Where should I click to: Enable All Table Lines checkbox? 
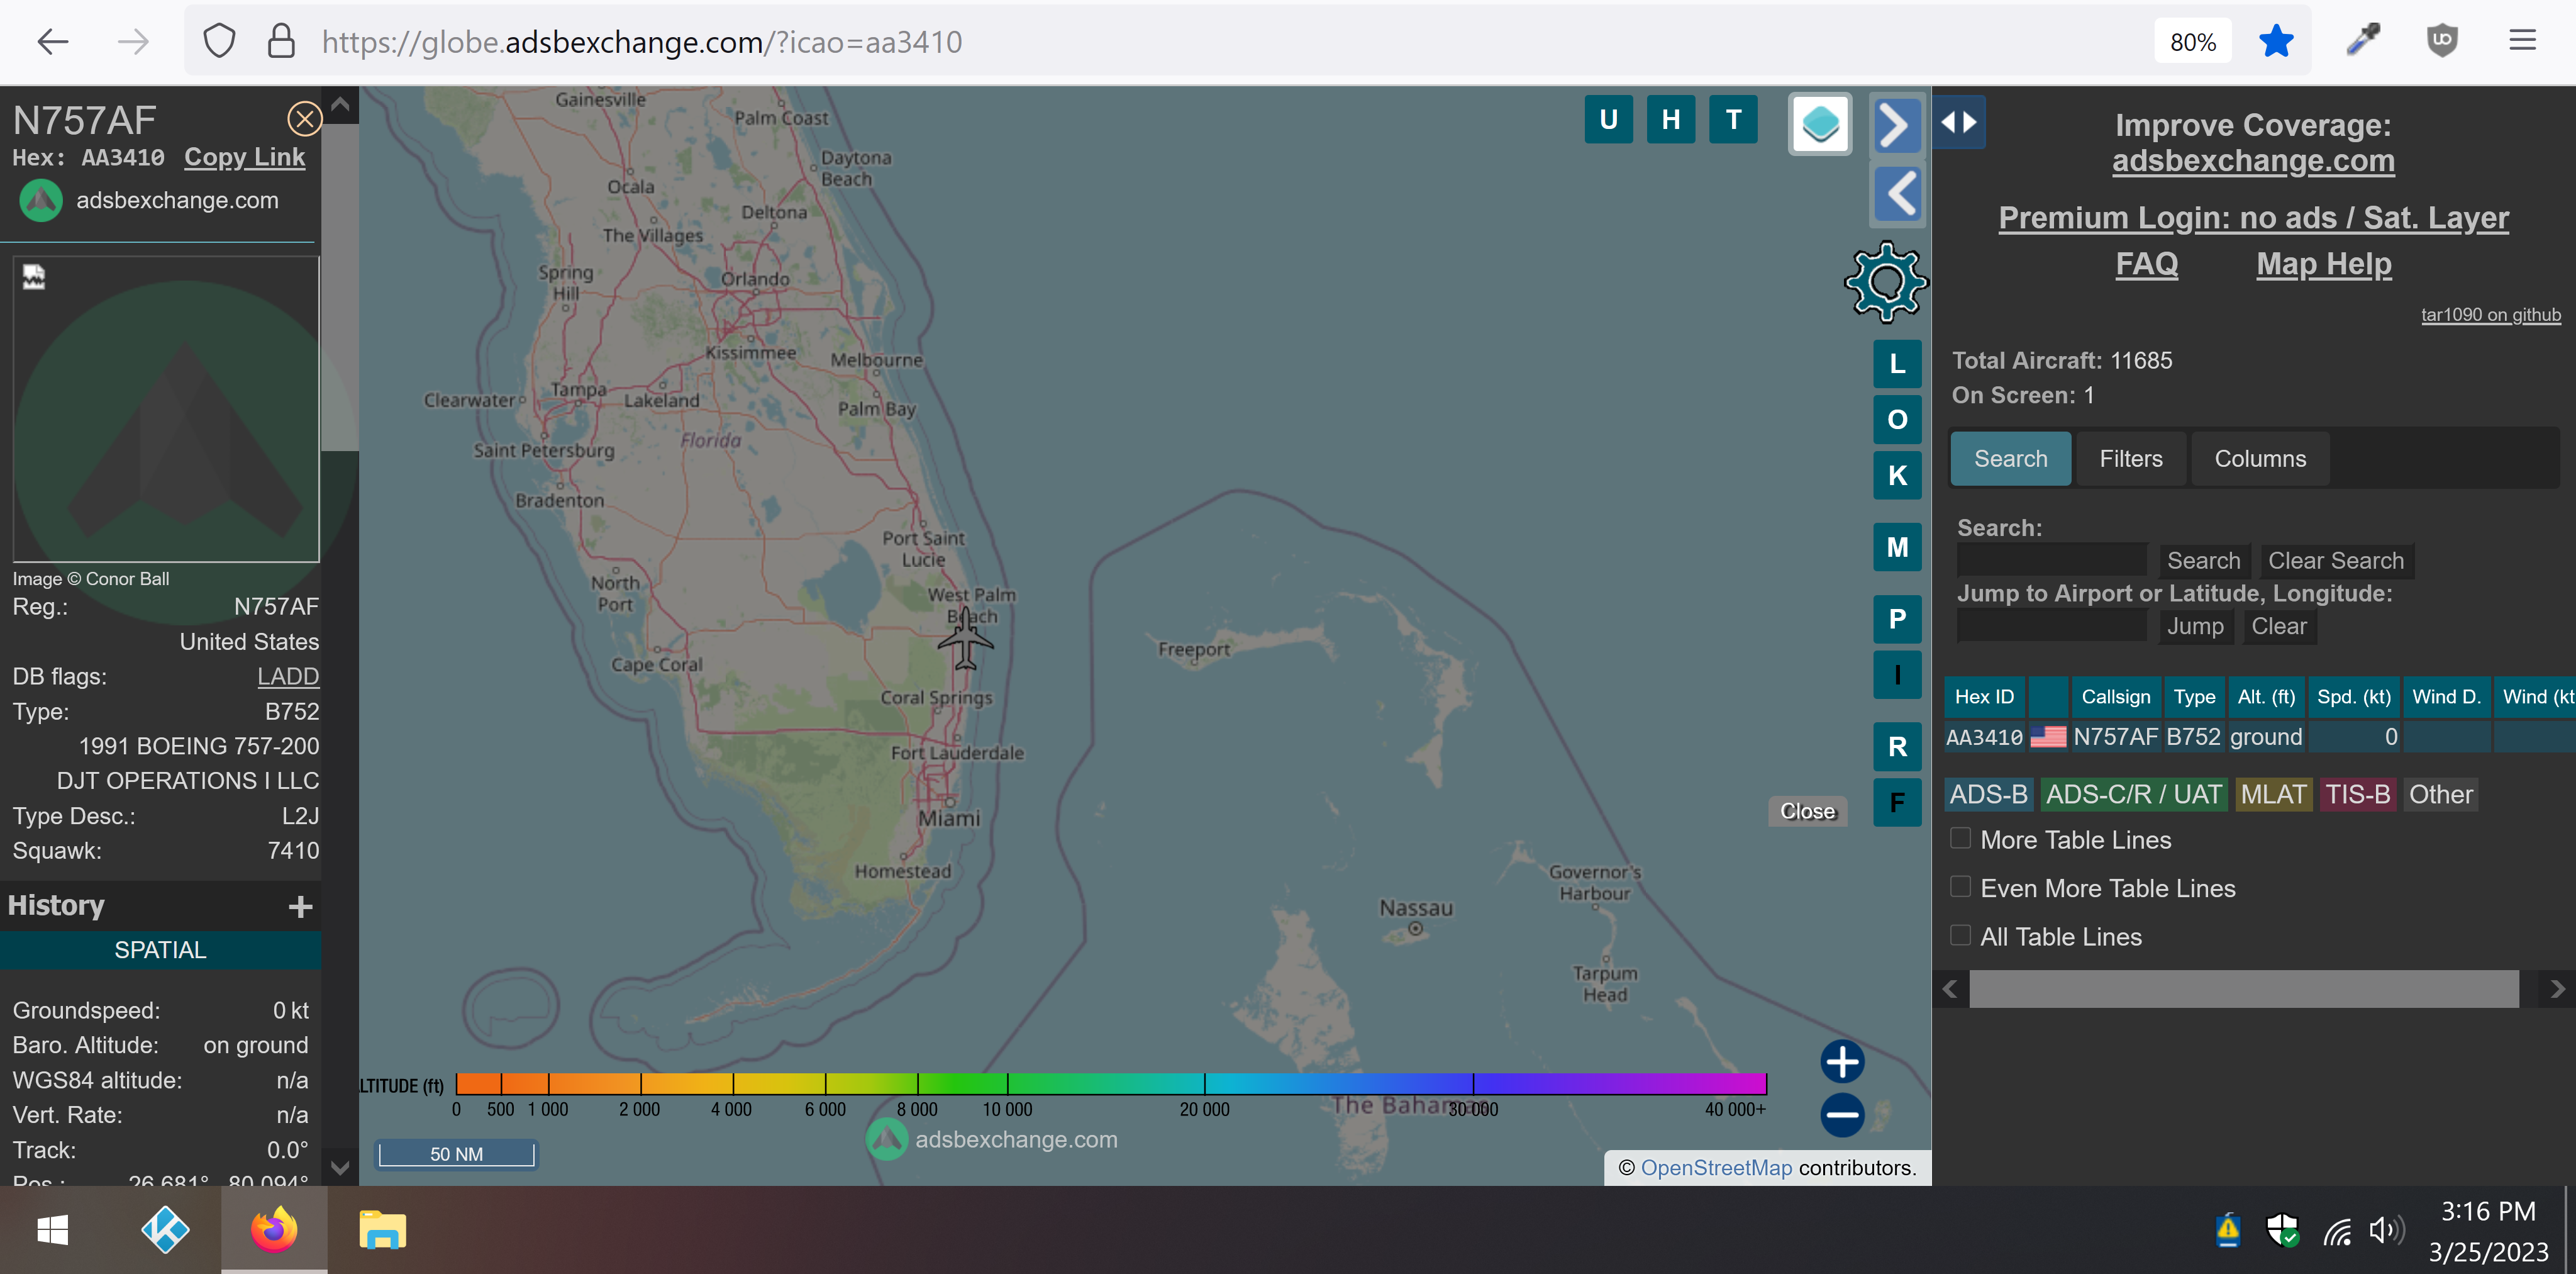pos(1960,936)
